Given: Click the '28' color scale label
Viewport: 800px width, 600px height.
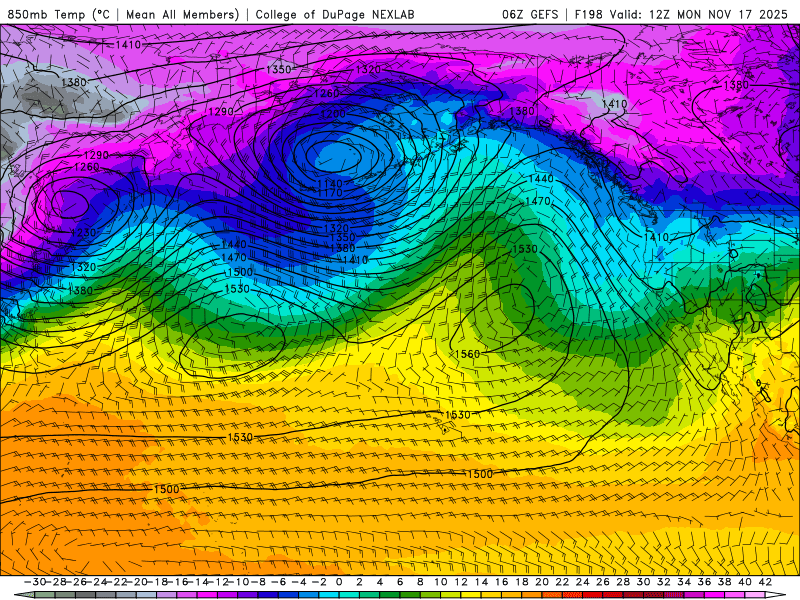Looking at the screenshot, I should point(623,582).
